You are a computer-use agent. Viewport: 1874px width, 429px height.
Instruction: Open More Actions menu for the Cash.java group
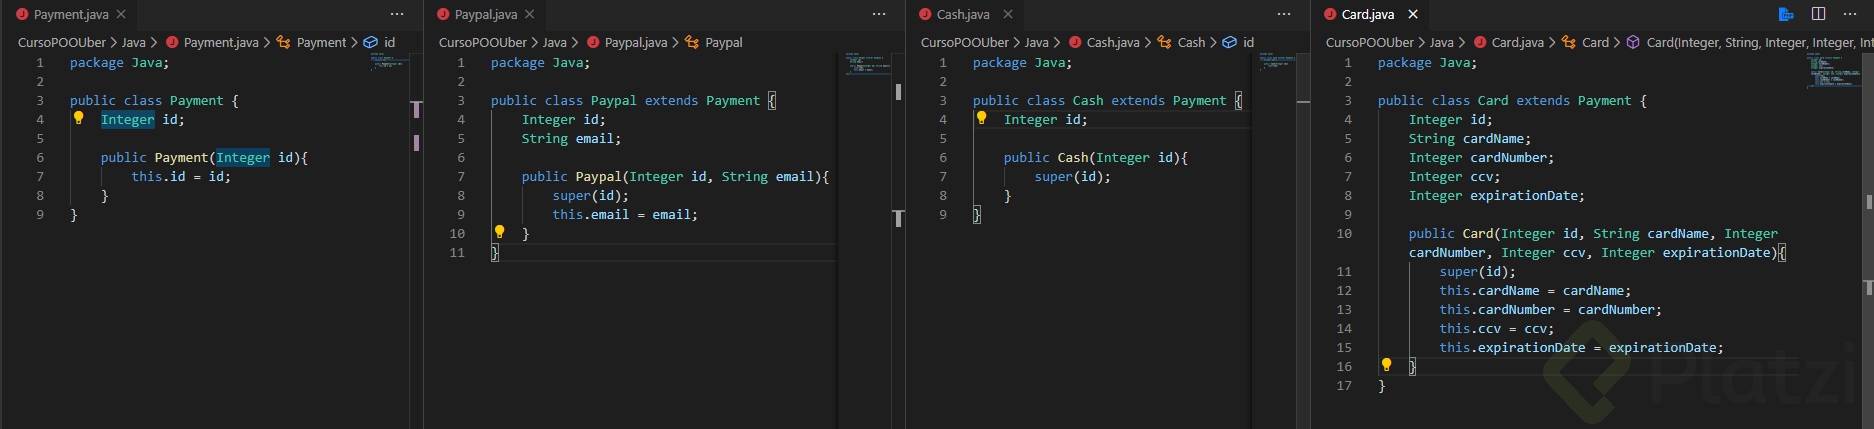click(x=1284, y=14)
